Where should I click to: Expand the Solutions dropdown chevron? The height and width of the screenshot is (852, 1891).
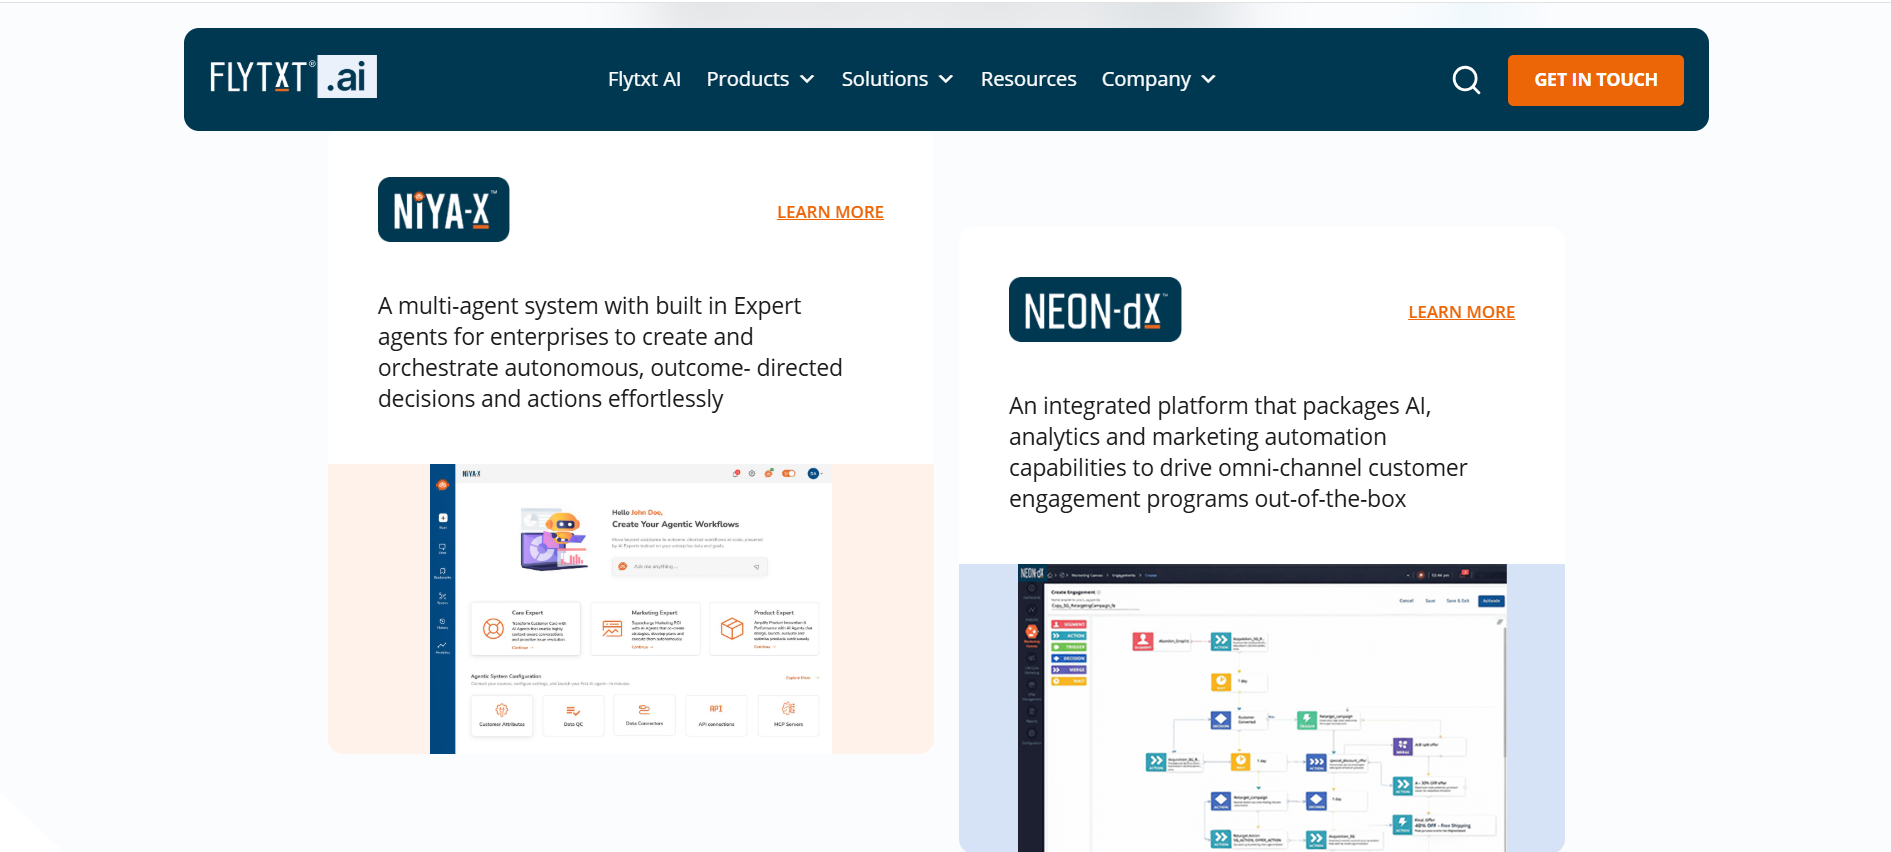point(946,79)
